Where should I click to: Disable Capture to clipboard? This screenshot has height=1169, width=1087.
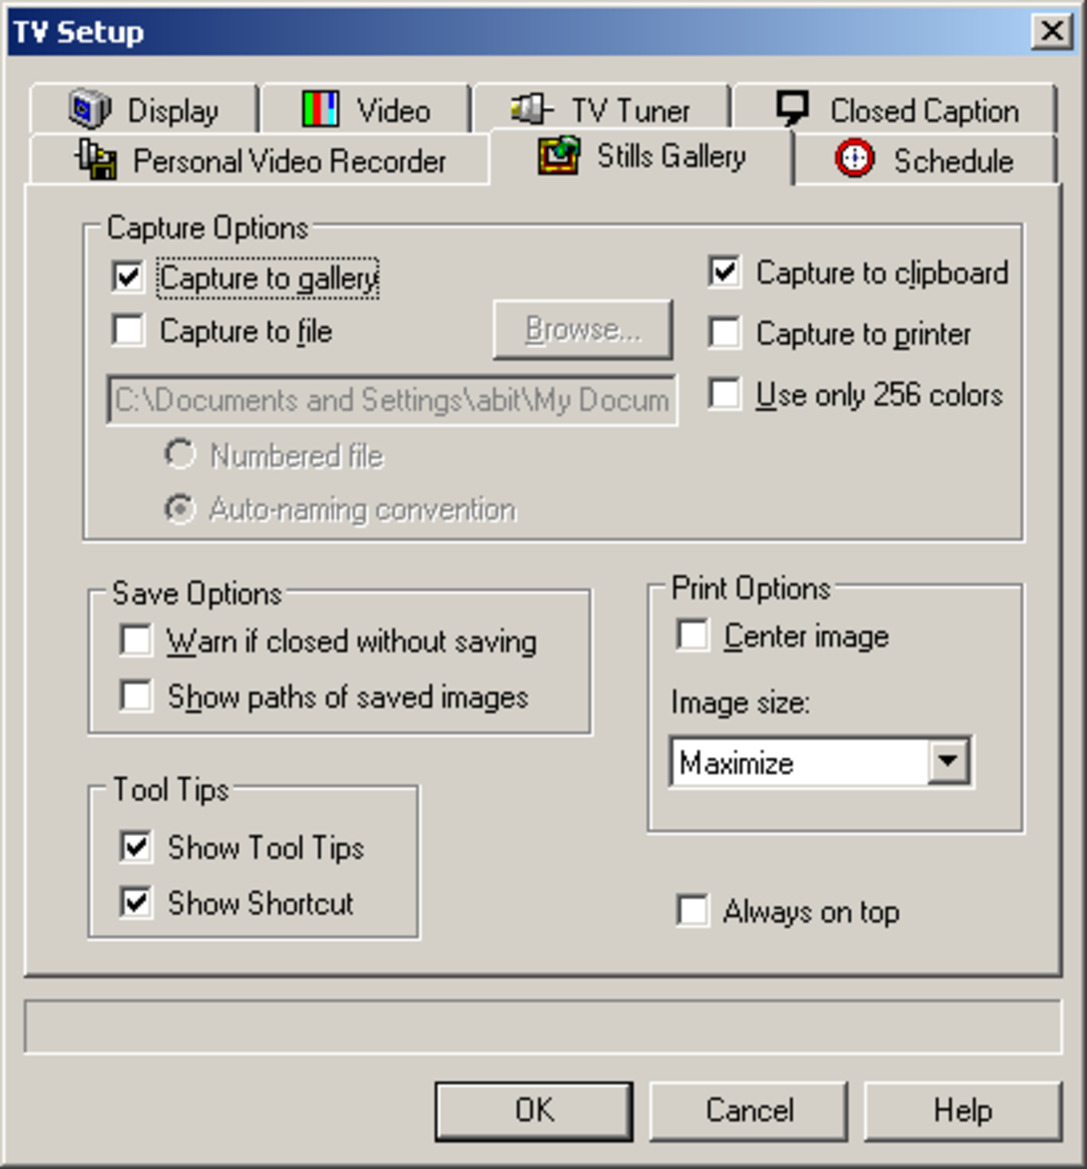(725, 272)
